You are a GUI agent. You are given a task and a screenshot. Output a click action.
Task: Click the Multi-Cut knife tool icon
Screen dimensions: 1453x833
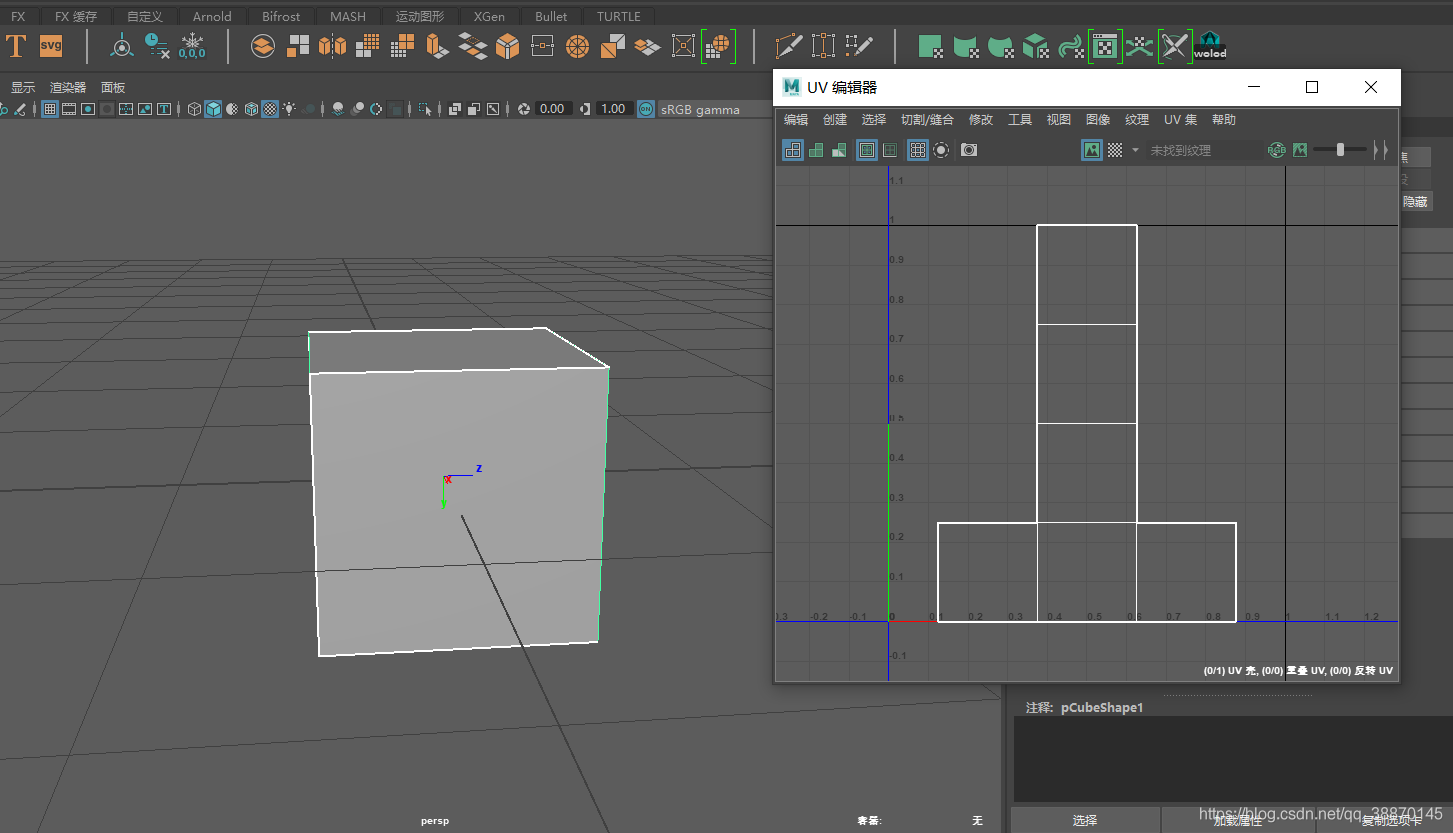point(789,46)
